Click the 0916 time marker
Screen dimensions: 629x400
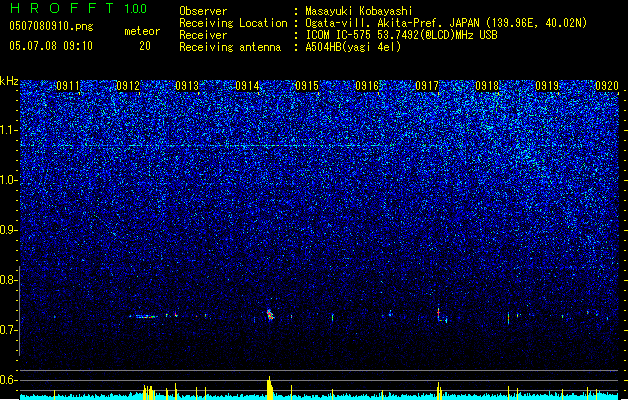point(367,86)
